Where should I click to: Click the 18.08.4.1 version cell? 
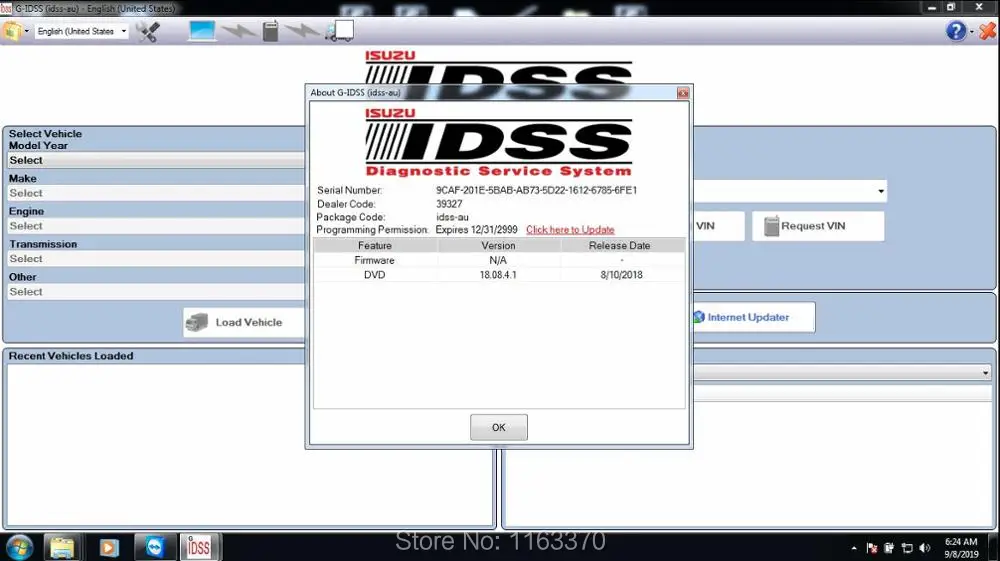click(x=498, y=275)
